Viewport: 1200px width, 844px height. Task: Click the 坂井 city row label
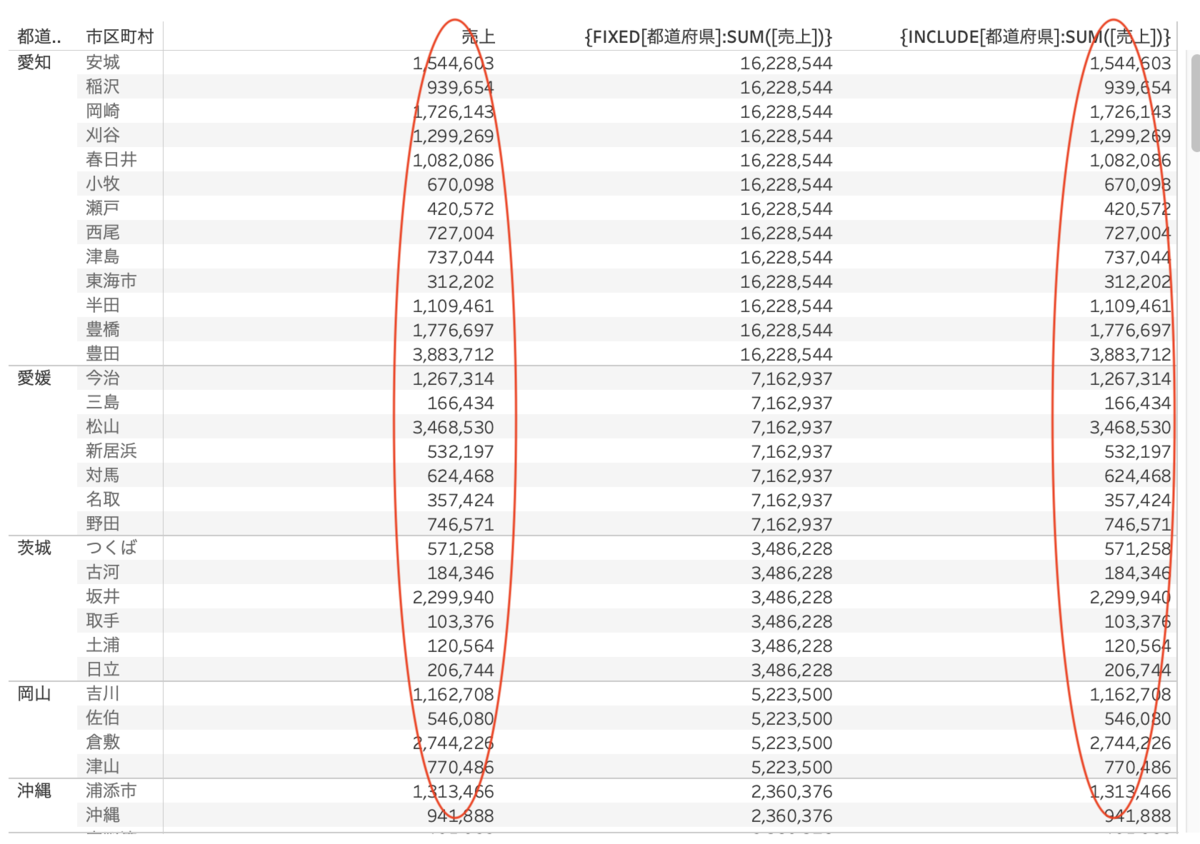coord(102,596)
